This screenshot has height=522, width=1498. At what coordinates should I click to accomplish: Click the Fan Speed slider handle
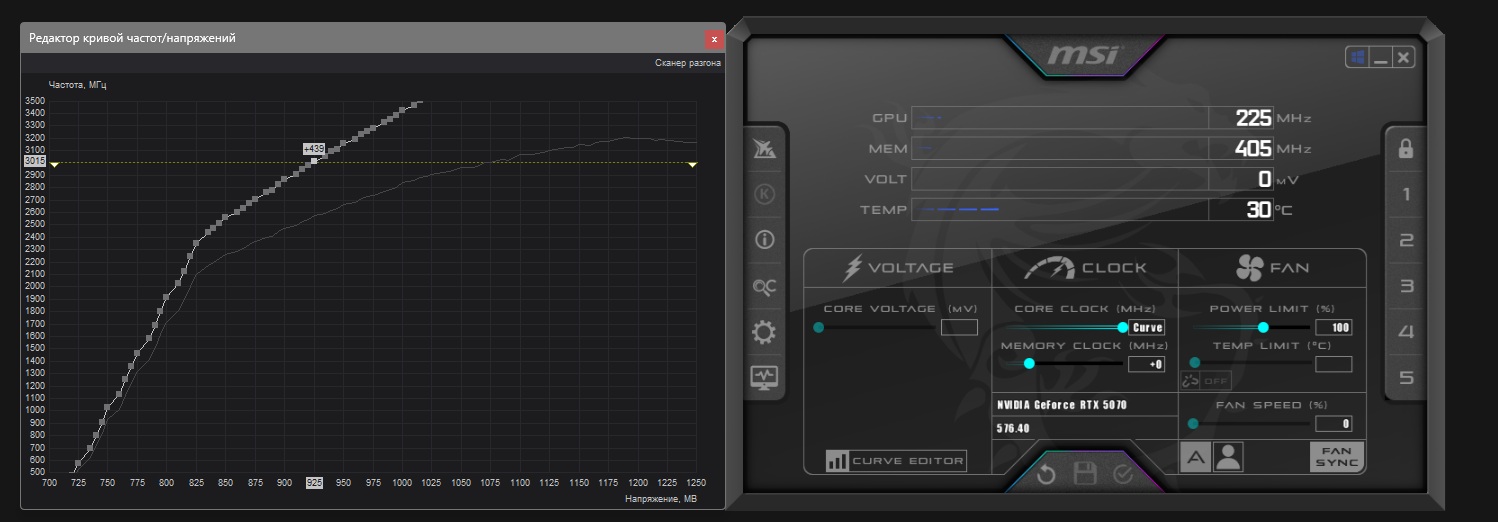pyautogui.click(x=1193, y=423)
